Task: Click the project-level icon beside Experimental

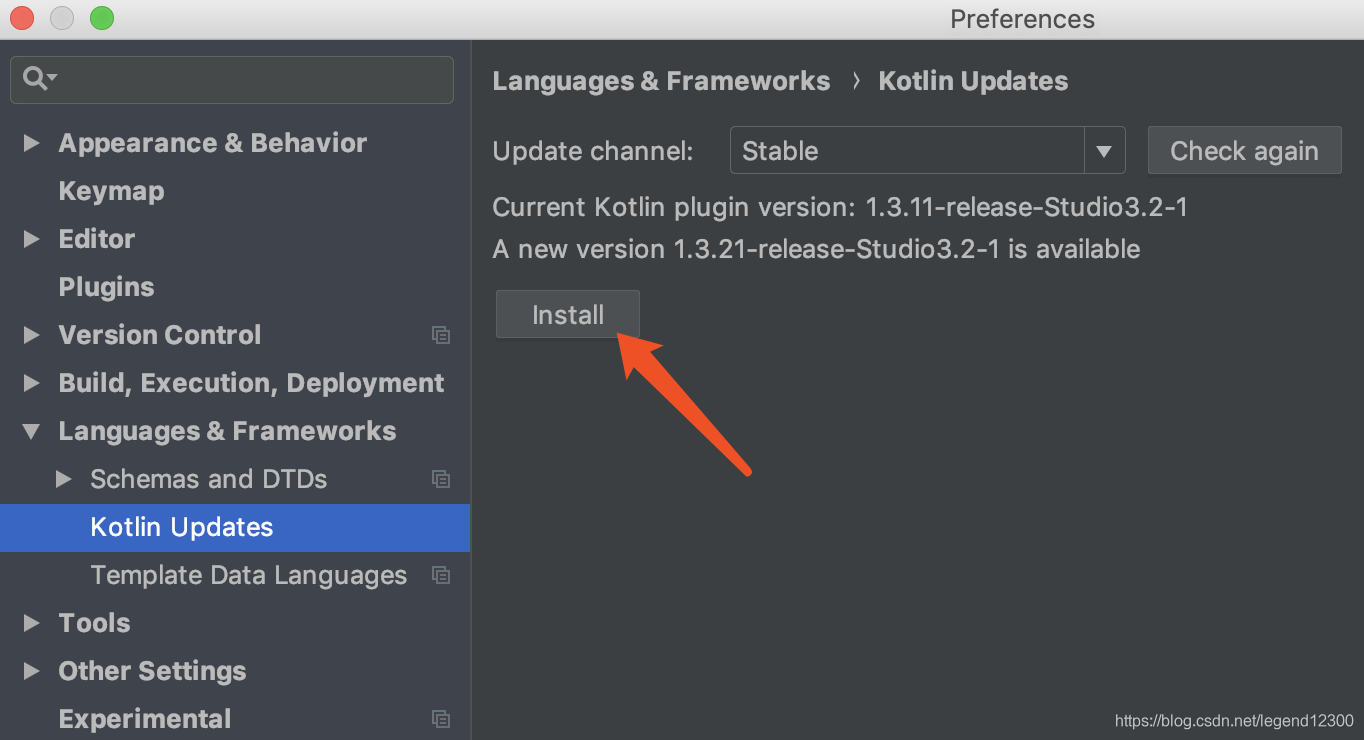Action: [x=441, y=719]
